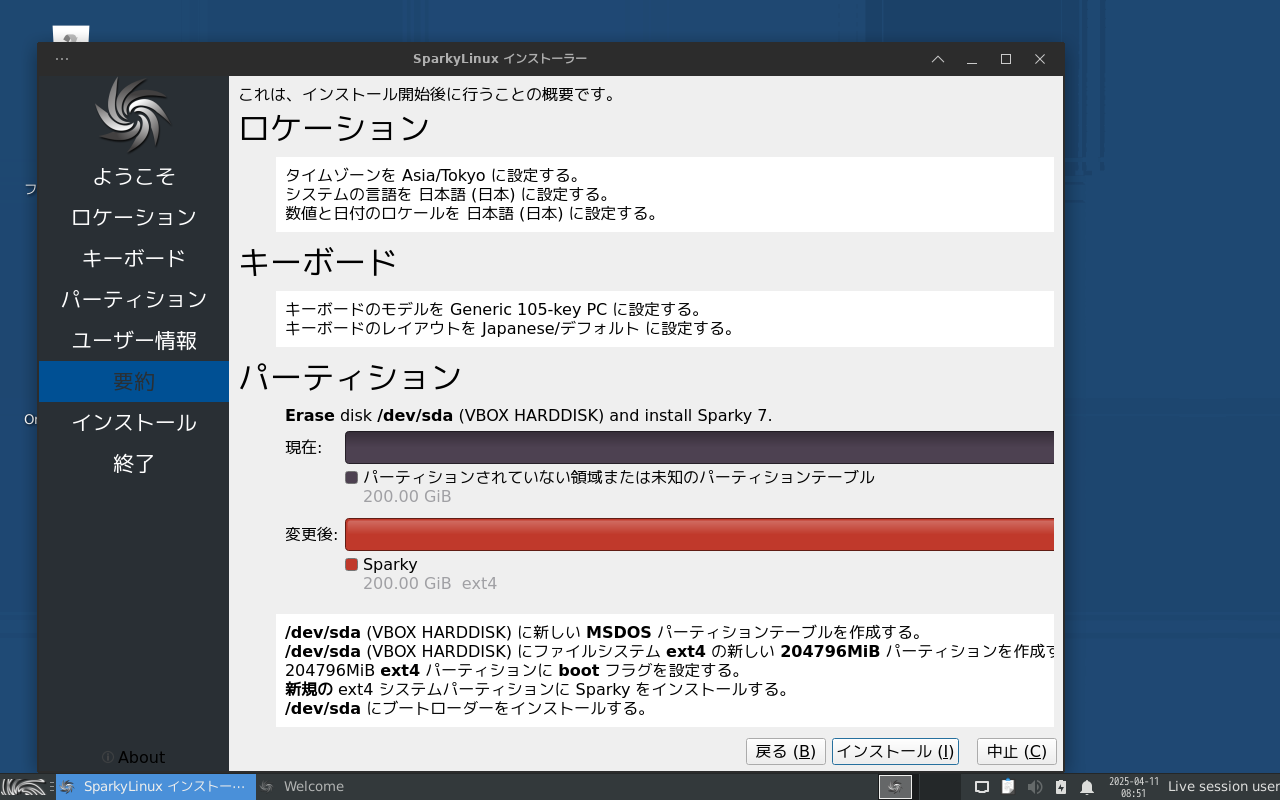The image size is (1280, 800).
Task: Click the 数値と日付のロケール summary line
Action: click(472, 213)
